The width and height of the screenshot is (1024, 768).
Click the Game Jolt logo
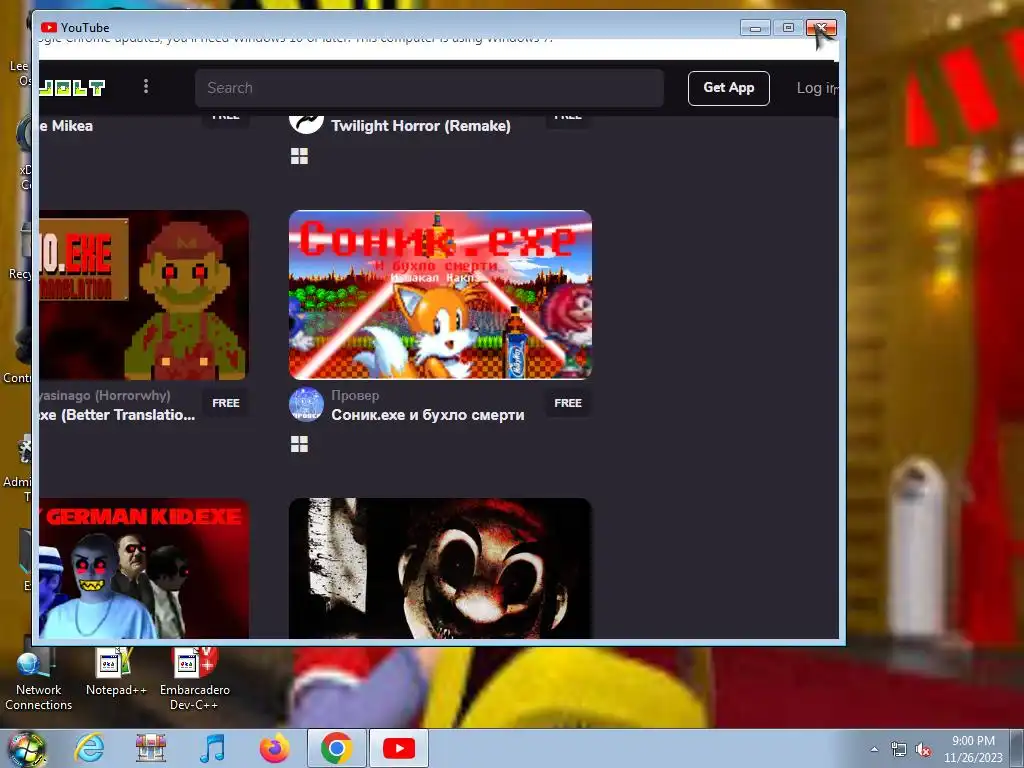(x=72, y=88)
